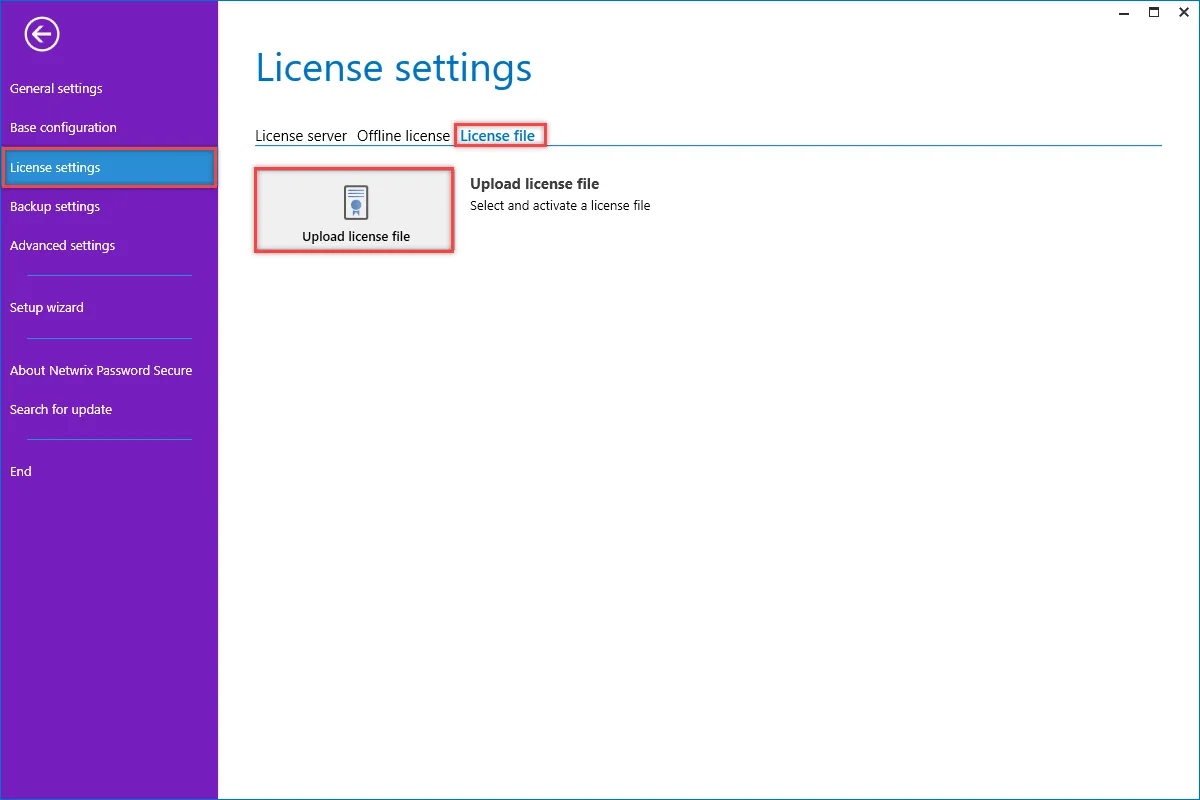Minimize the window
This screenshot has height=800, width=1200.
point(1123,12)
